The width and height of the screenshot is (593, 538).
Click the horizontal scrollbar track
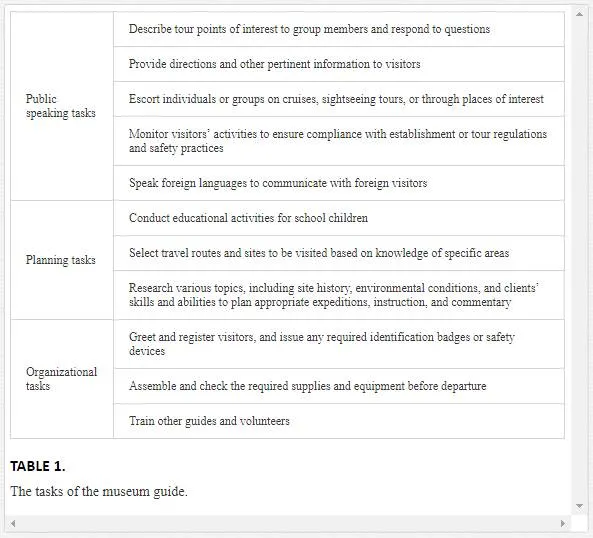[288, 523]
